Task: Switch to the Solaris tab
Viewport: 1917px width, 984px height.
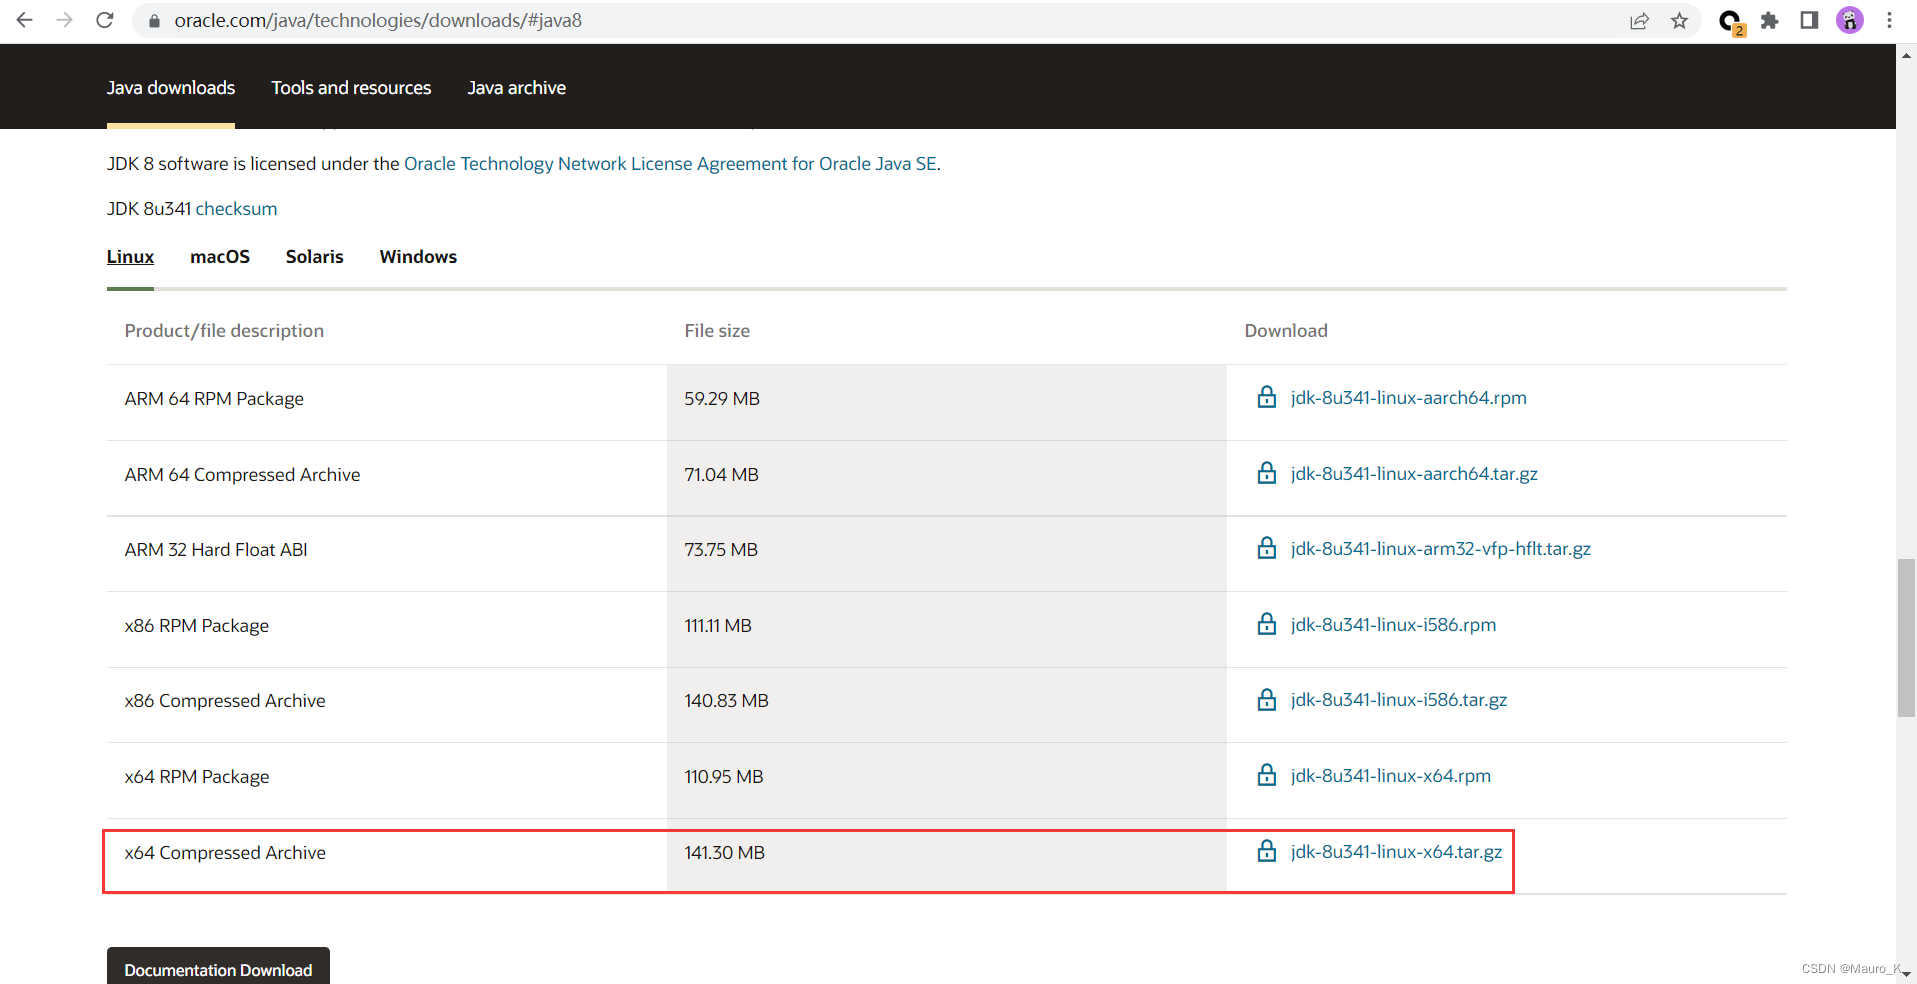Action: [315, 257]
